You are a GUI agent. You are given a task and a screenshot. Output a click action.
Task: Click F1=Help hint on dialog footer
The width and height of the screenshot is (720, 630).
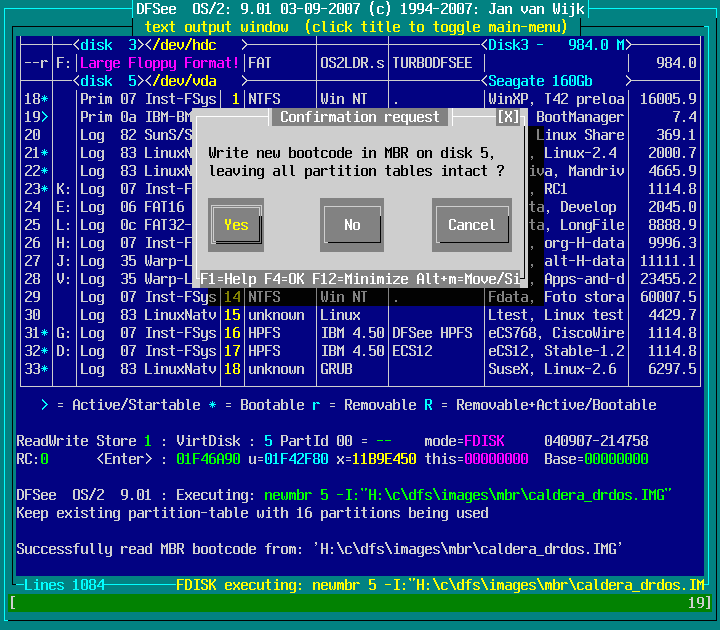click(x=228, y=279)
